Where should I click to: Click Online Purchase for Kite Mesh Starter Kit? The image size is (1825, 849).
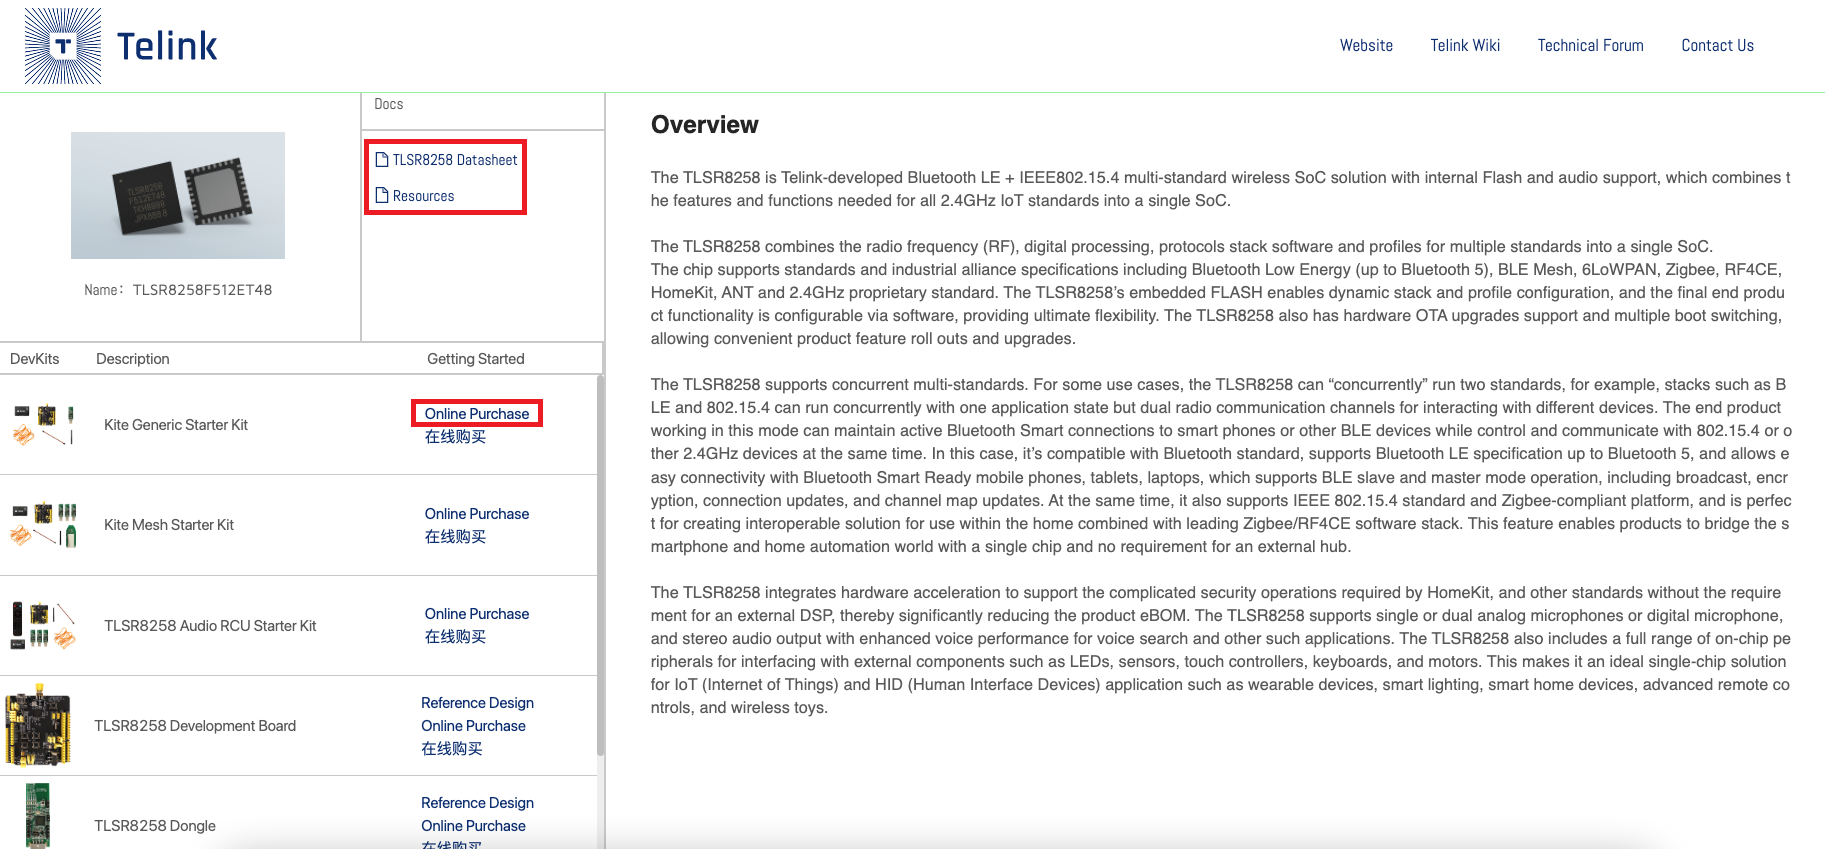(477, 514)
